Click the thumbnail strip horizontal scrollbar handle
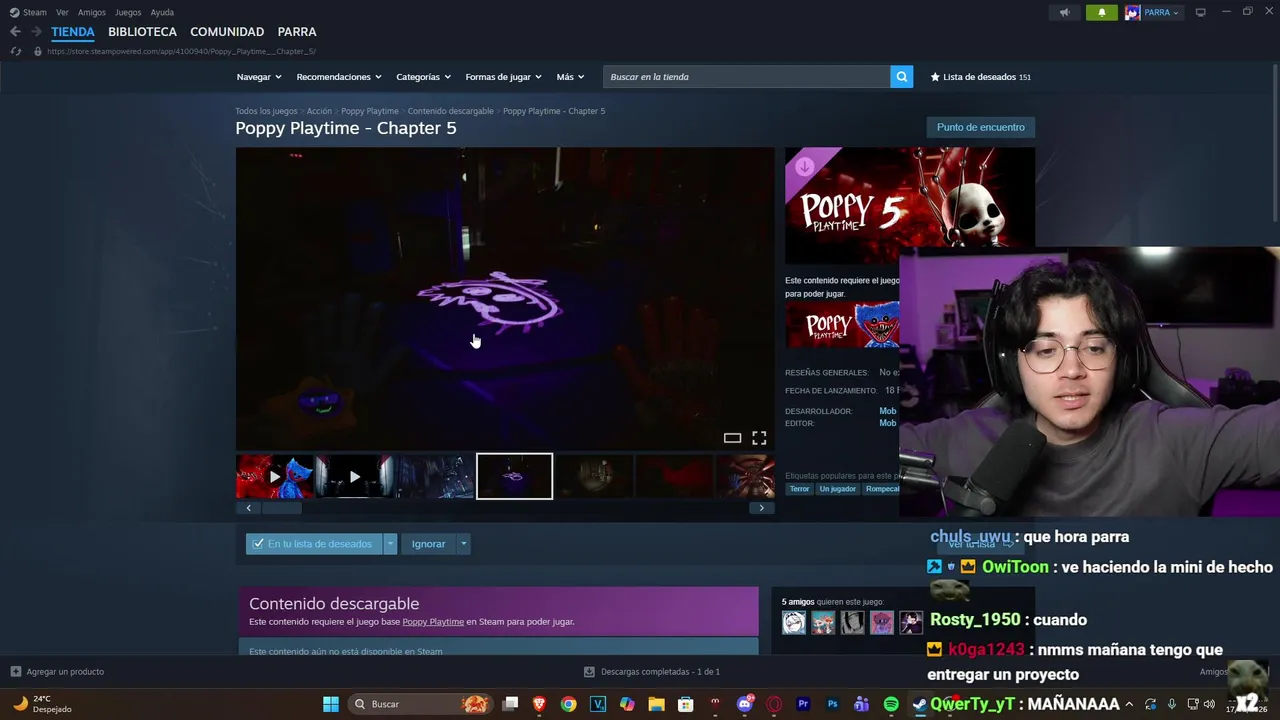 281,508
